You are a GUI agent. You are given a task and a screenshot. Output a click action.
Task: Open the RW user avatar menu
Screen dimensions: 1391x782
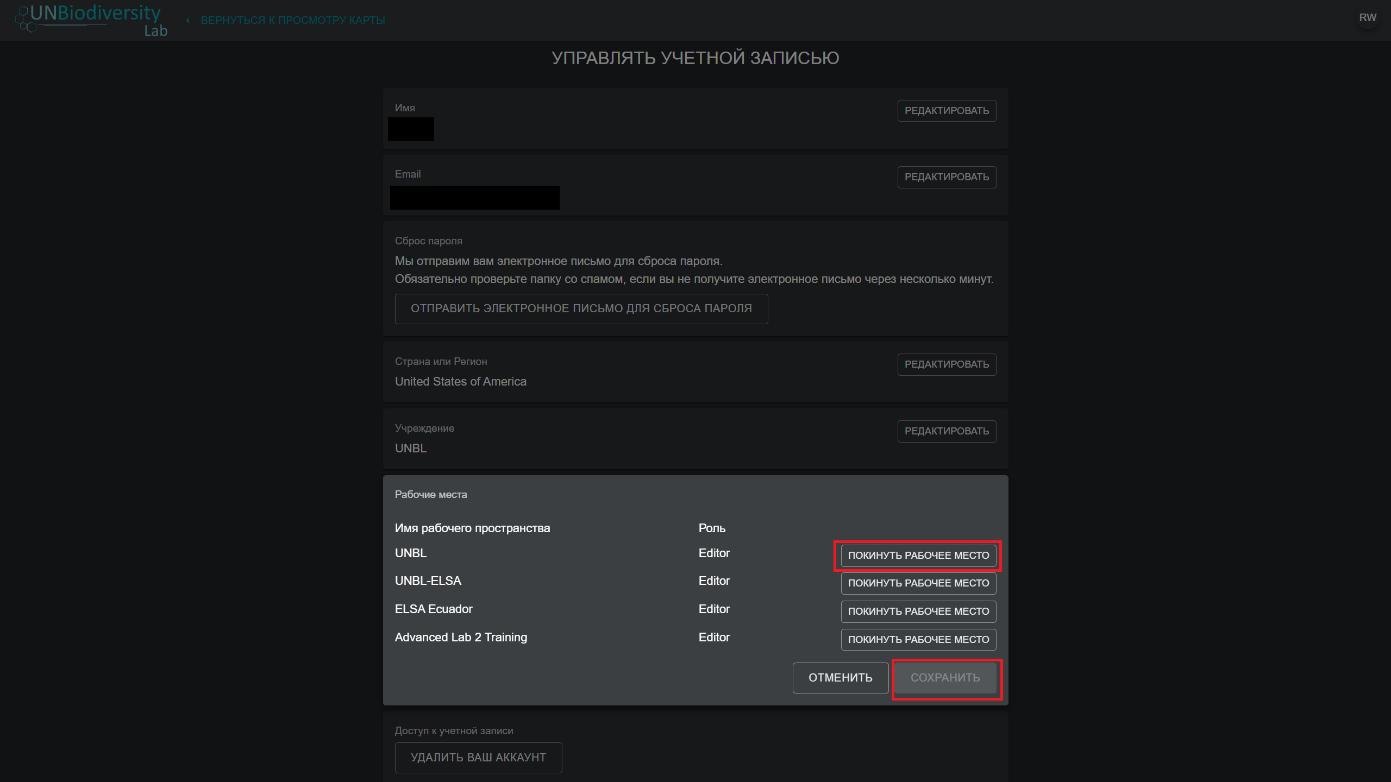tap(1367, 18)
